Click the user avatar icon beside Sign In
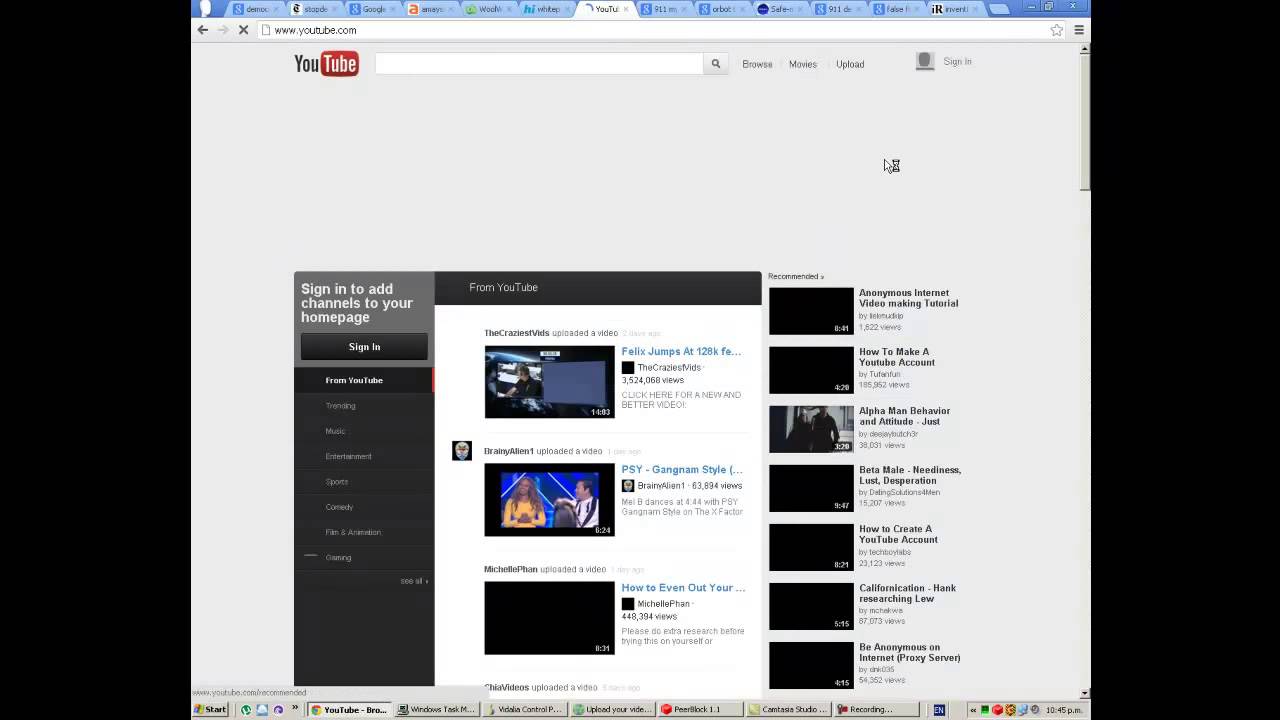This screenshot has height=720, width=1280. 925,61
